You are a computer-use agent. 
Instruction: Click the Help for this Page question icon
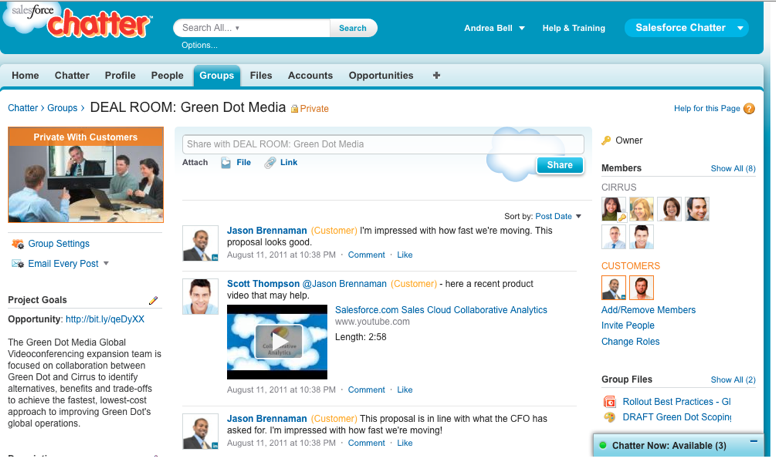click(x=749, y=108)
